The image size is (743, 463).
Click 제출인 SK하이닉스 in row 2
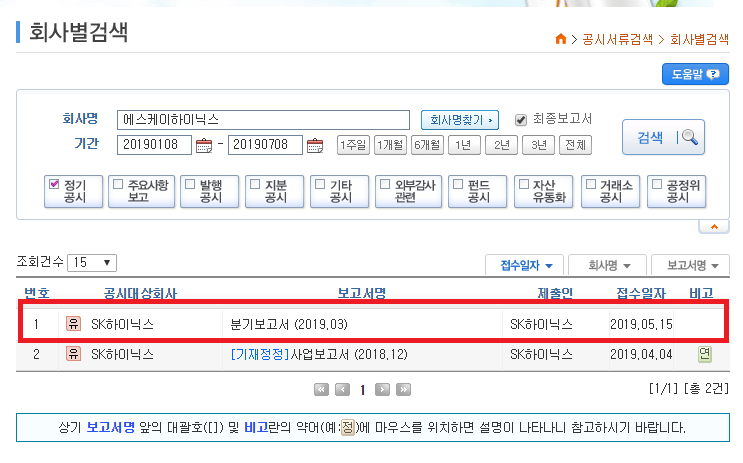coord(541,354)
